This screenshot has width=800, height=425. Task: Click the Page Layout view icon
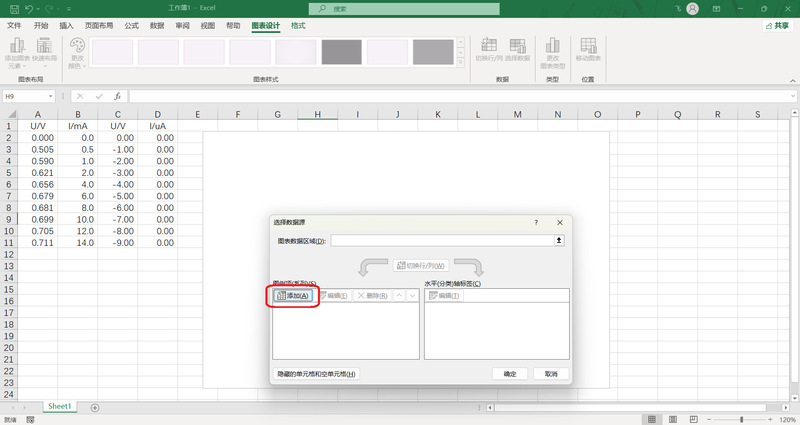click(x=672, y=419)
